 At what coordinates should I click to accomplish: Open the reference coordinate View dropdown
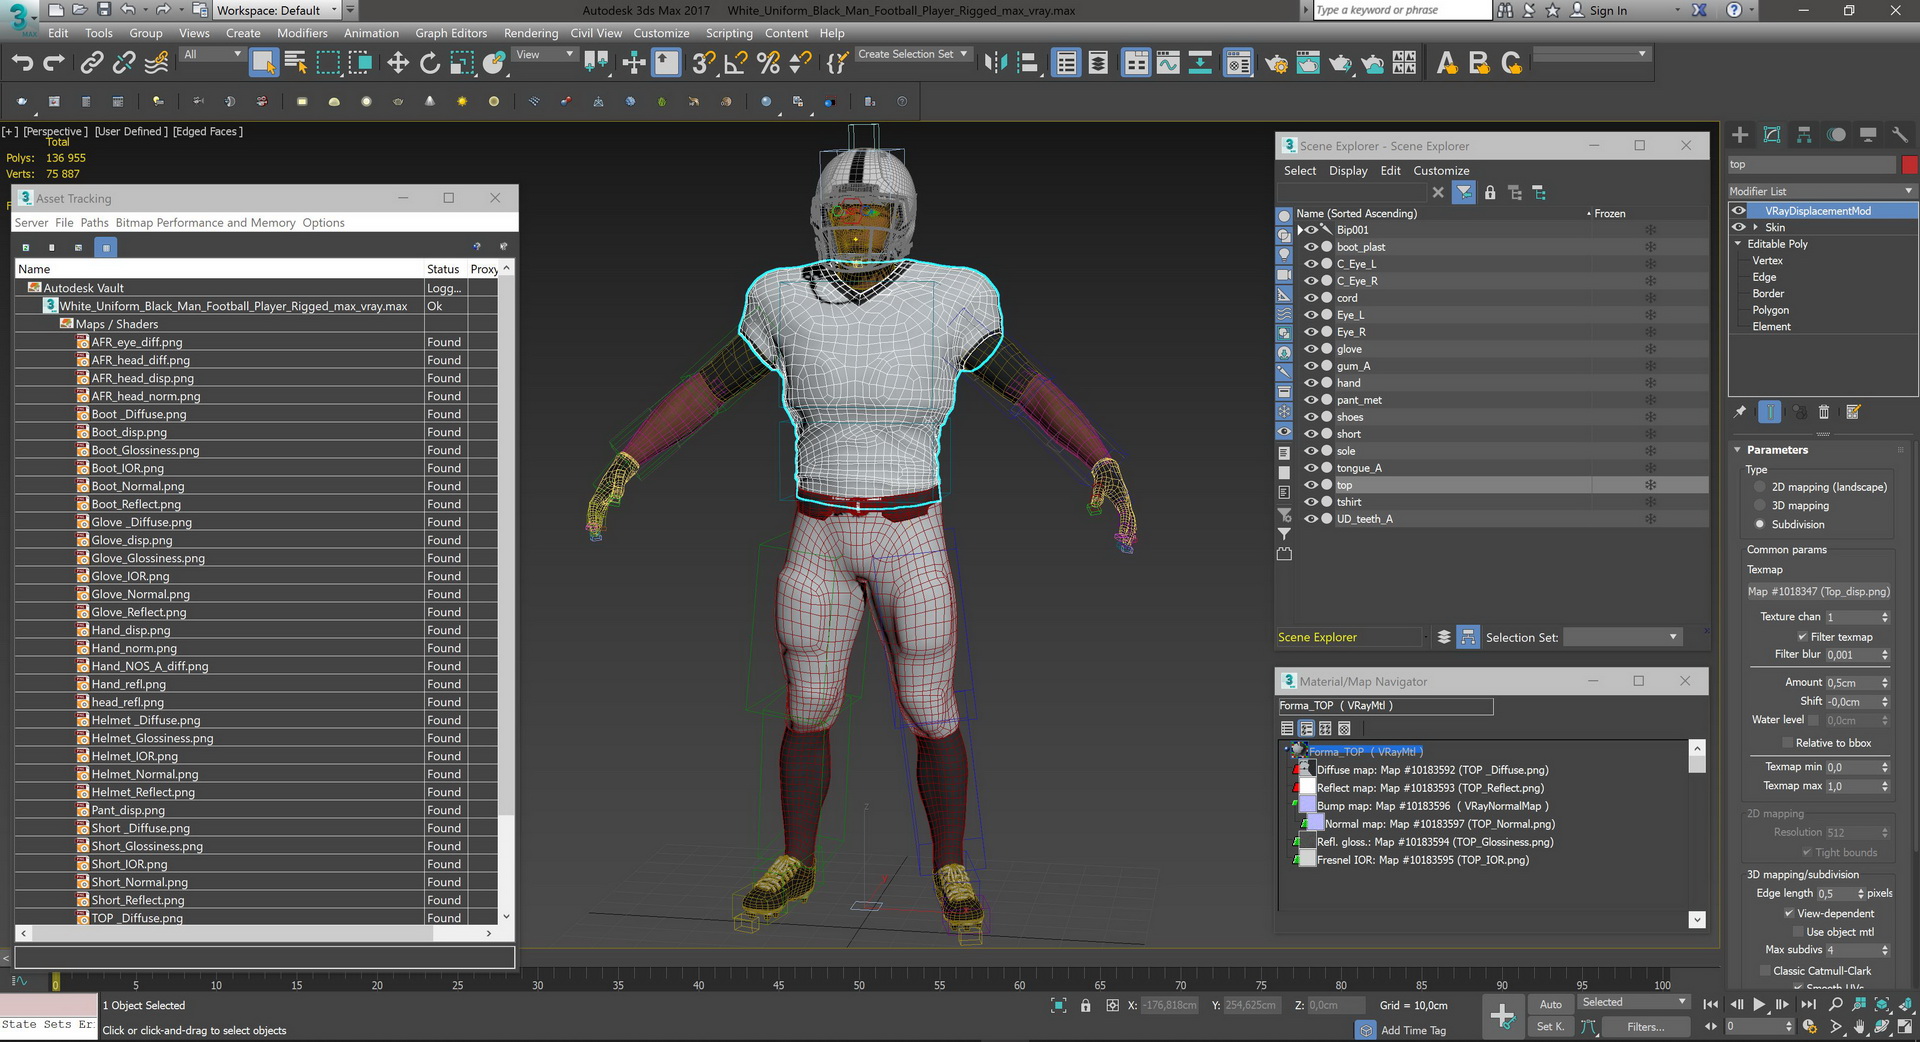point(544,55)
